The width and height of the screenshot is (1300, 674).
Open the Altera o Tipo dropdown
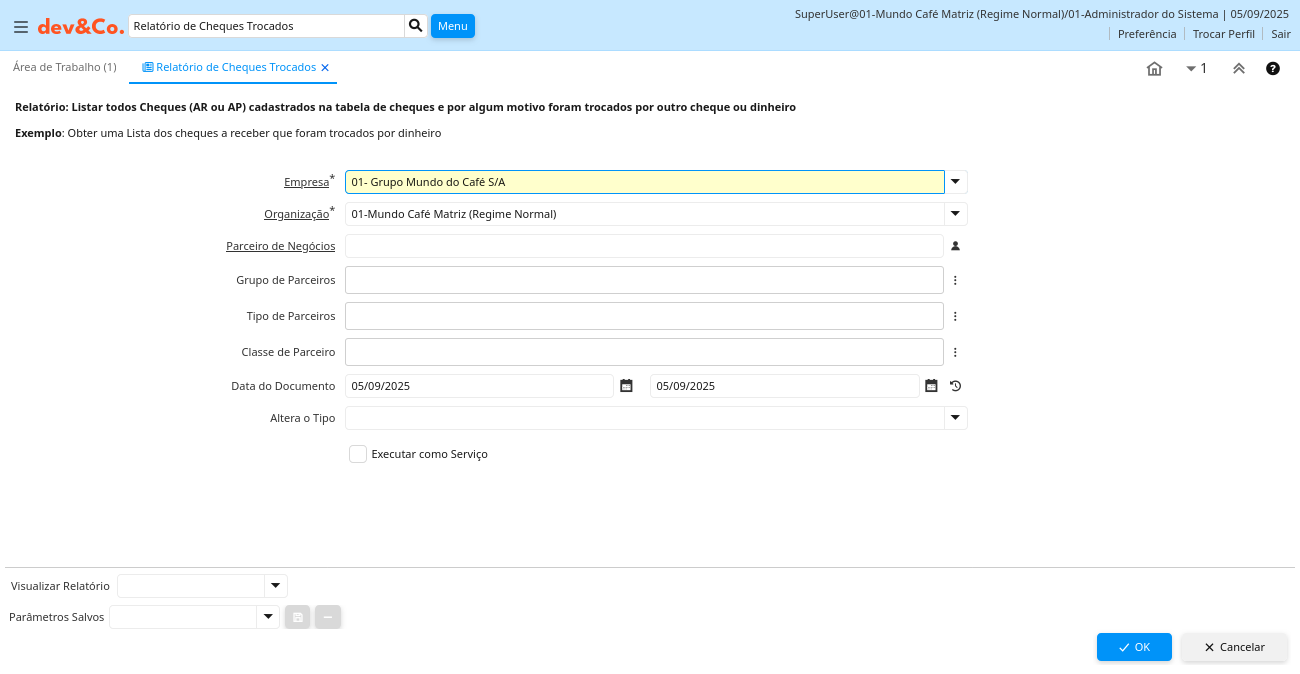955,418
